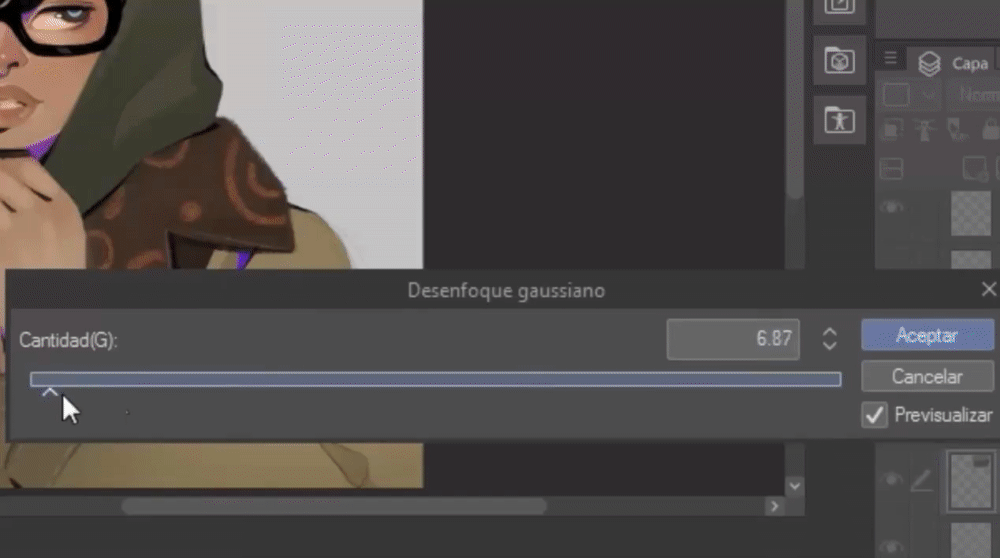This screenshot has width=1000, height=558.
Task: Click the Capa layers stack icon
Action: pos(929,63)
